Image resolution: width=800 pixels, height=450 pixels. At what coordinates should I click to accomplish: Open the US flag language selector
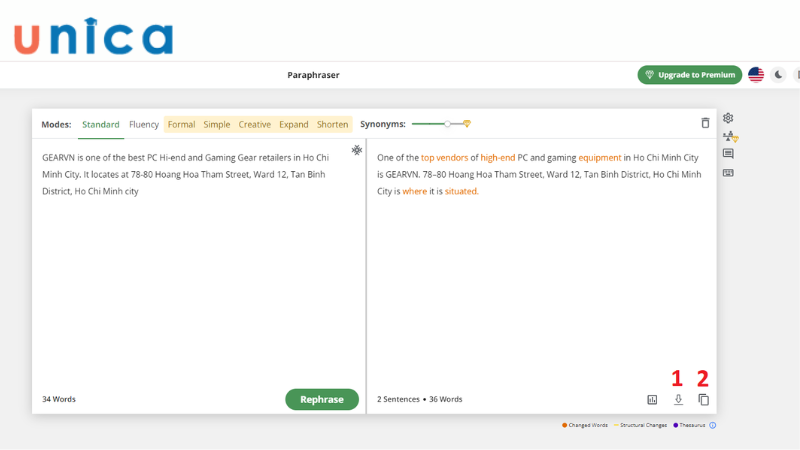[756, 75]
